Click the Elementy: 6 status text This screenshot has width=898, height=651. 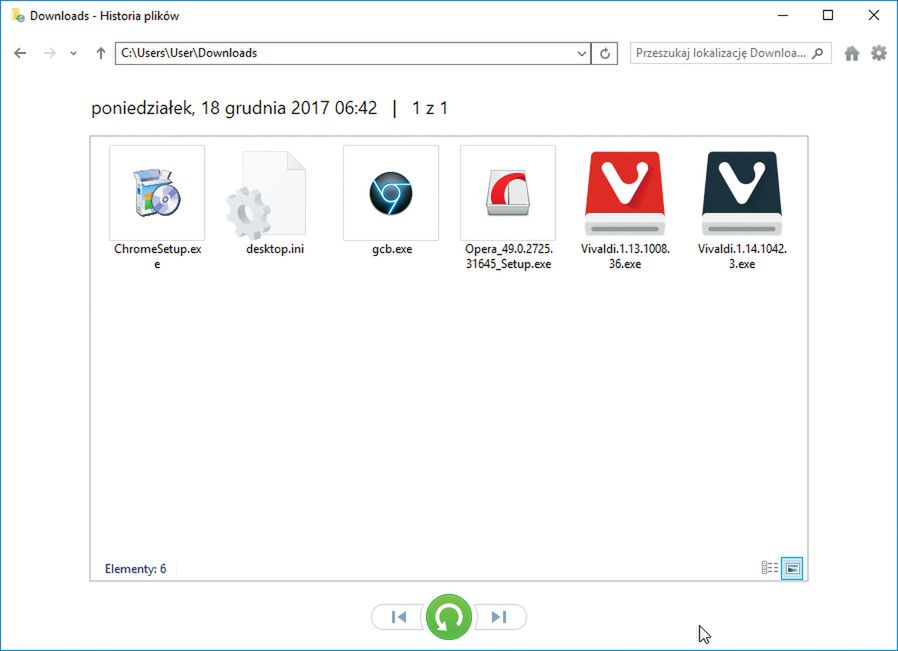[x=135, y=569]
